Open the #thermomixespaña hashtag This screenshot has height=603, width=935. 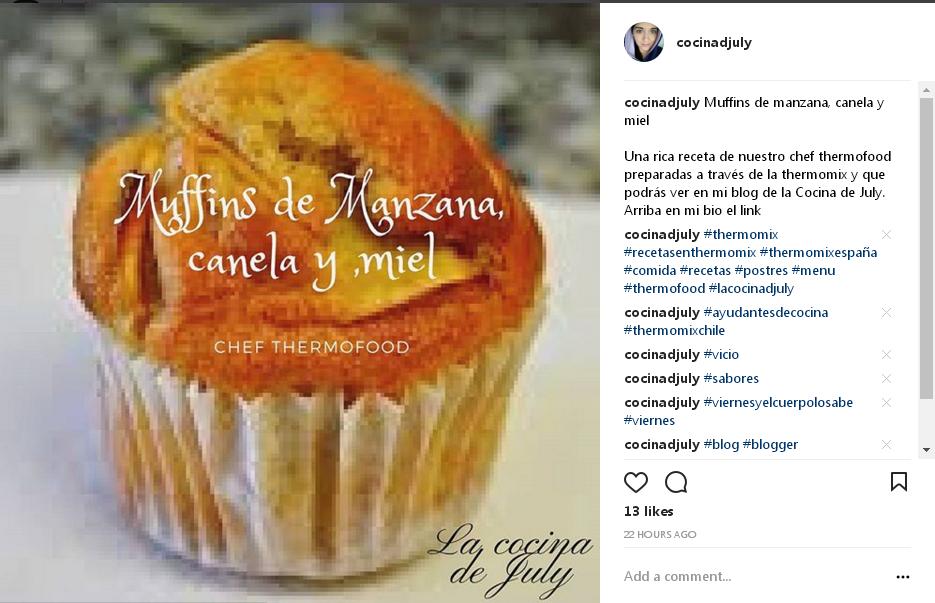(x=818, y=252)
